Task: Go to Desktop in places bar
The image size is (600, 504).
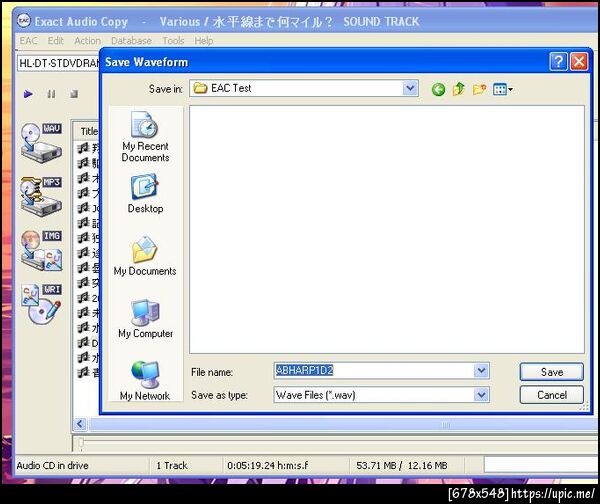Action: [x=145, y=194]
